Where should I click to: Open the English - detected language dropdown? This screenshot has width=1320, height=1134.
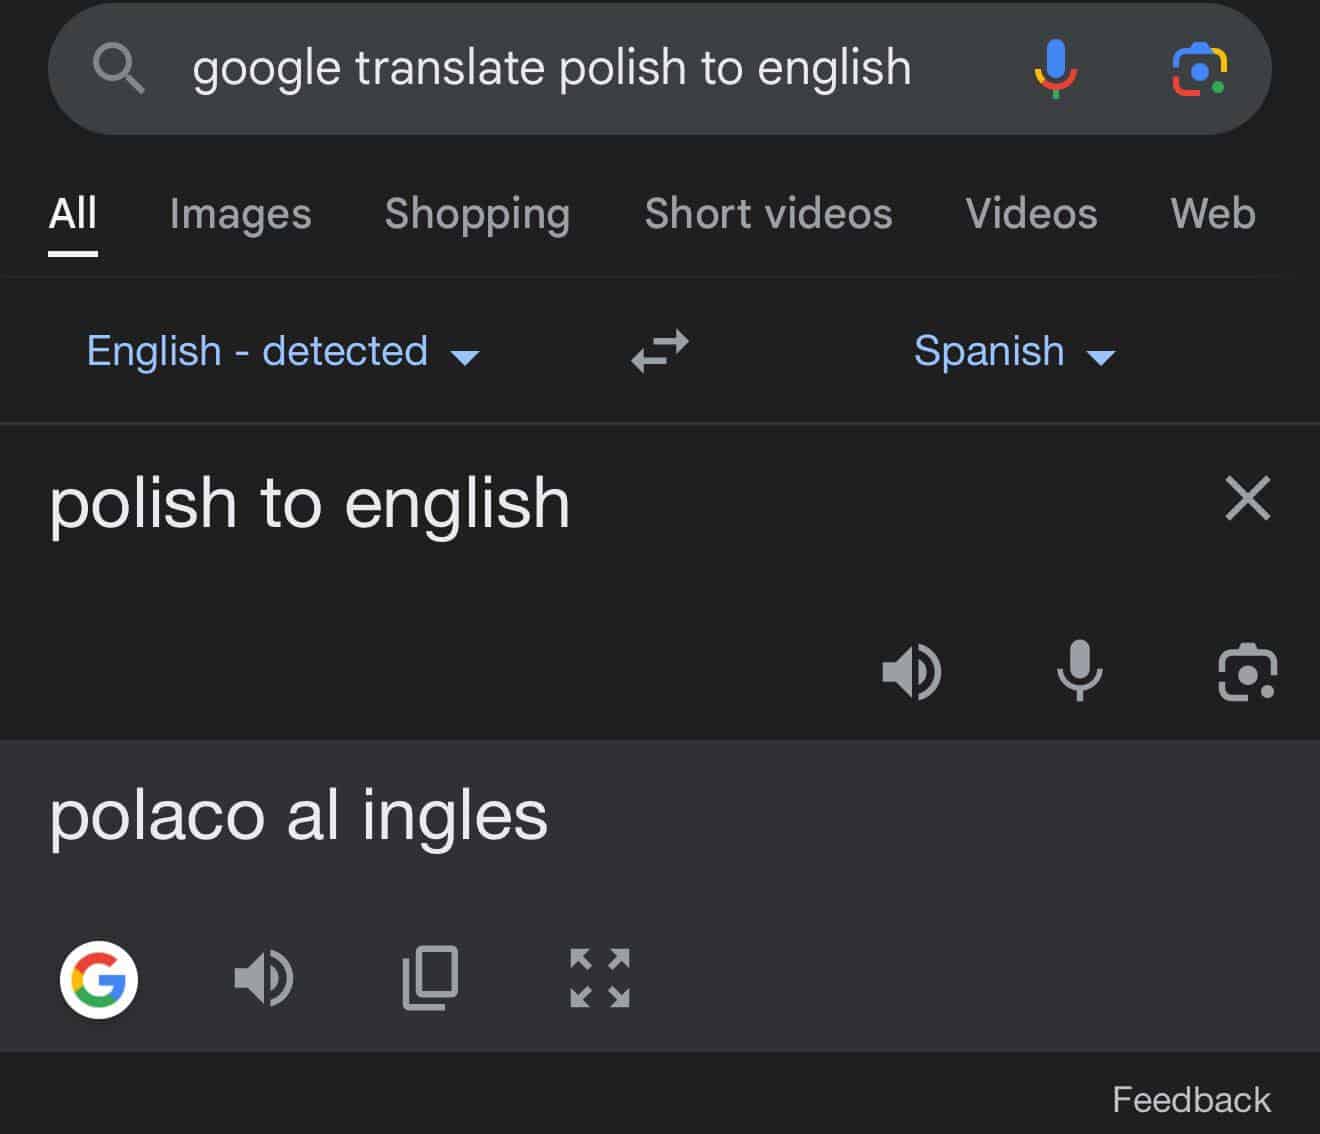point(282,352)
